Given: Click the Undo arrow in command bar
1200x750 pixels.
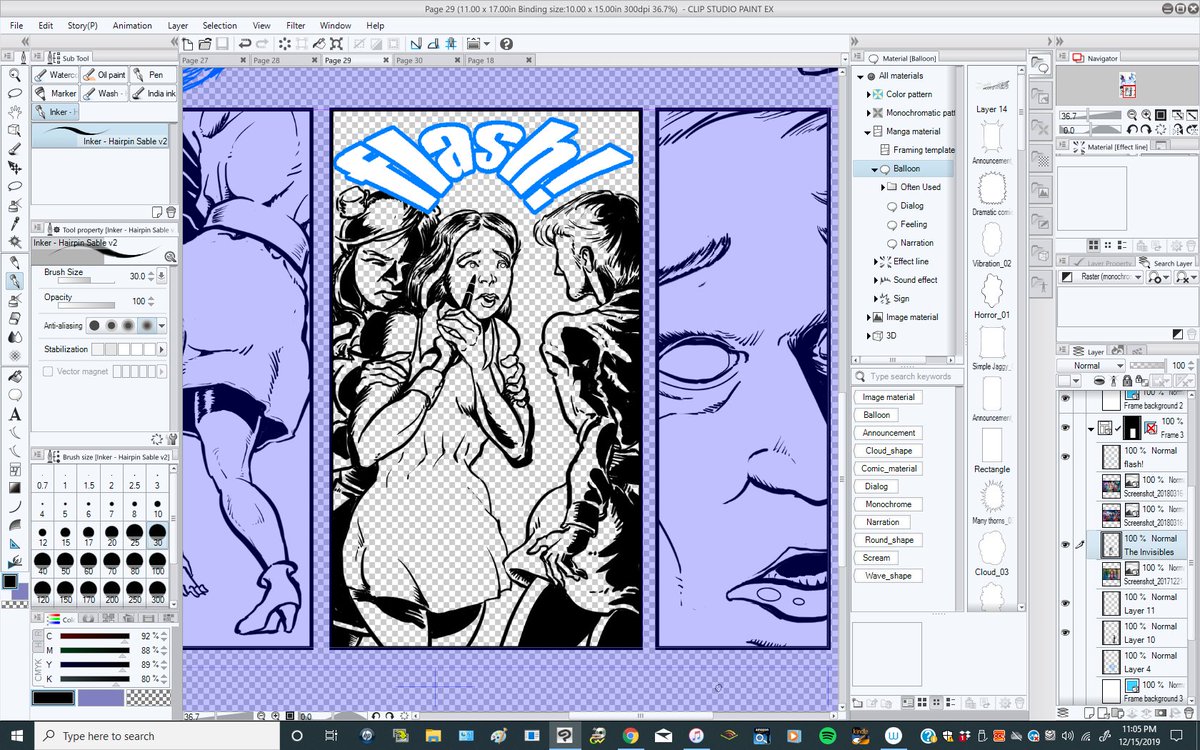Looking at the screenshot, I should click(x=245, y=44).
